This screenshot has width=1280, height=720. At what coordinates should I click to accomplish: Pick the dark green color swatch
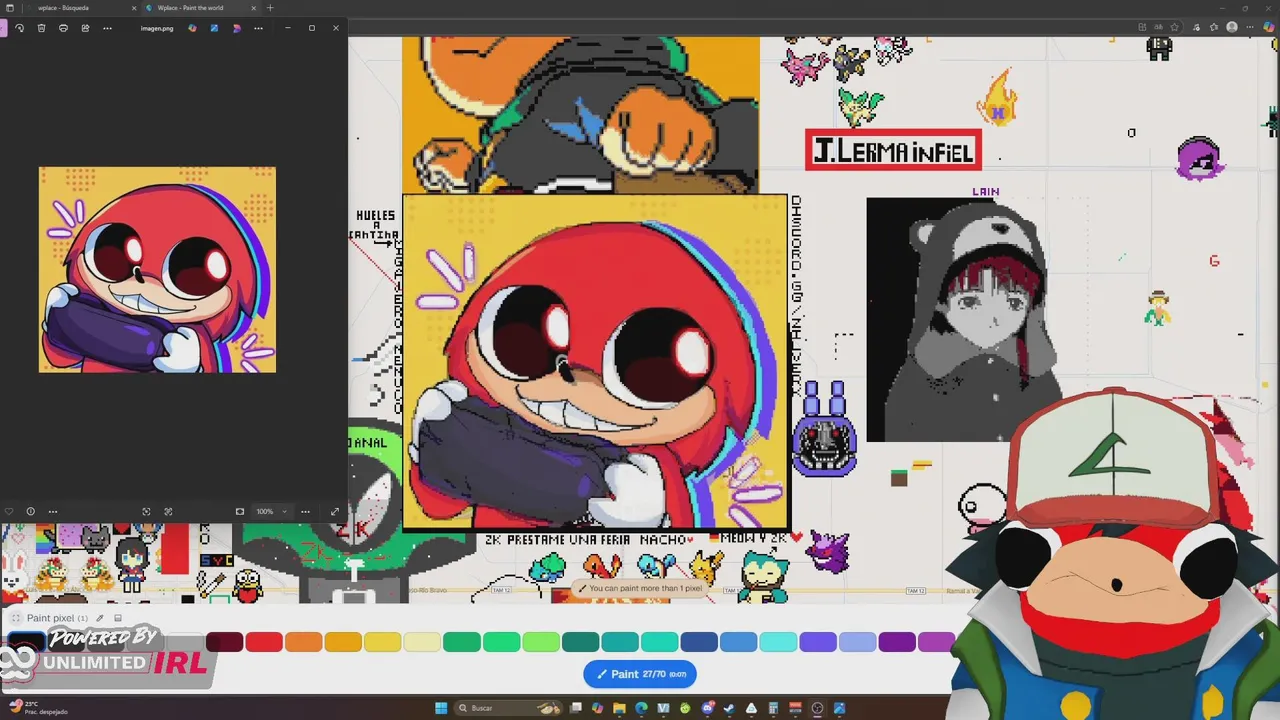point(462,642)
